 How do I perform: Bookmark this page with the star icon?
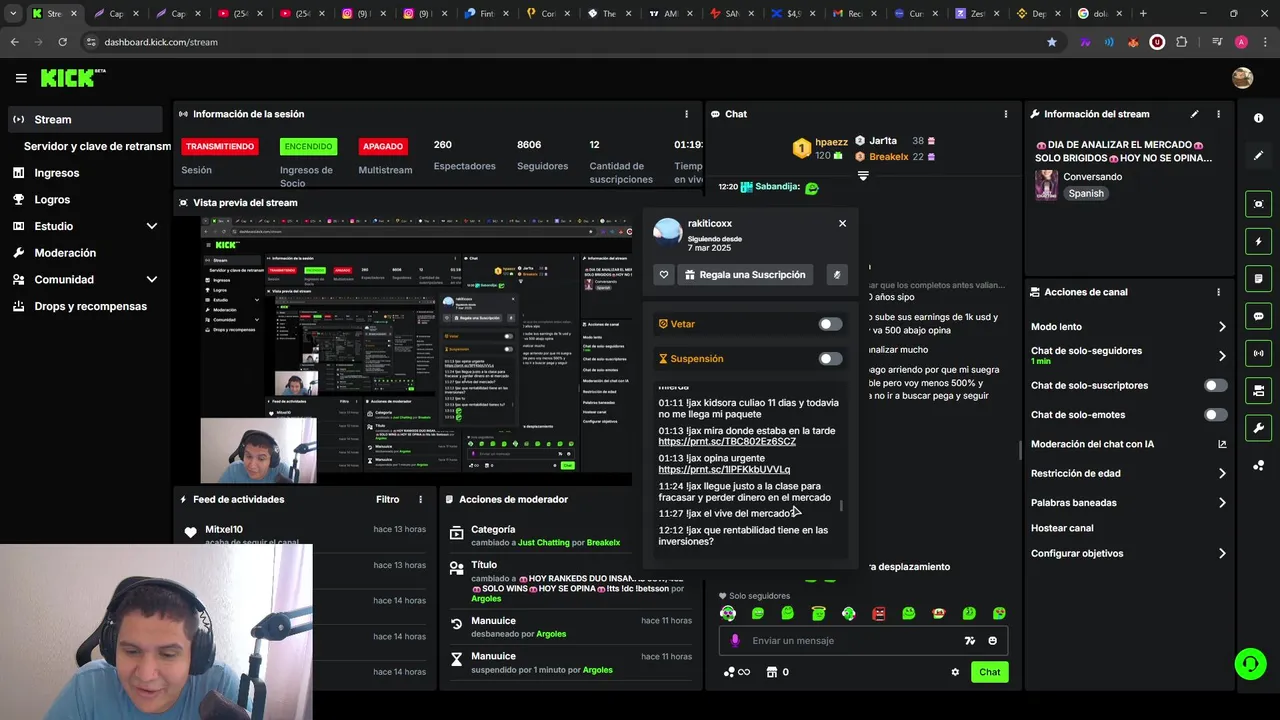(x=1051, y=42)
